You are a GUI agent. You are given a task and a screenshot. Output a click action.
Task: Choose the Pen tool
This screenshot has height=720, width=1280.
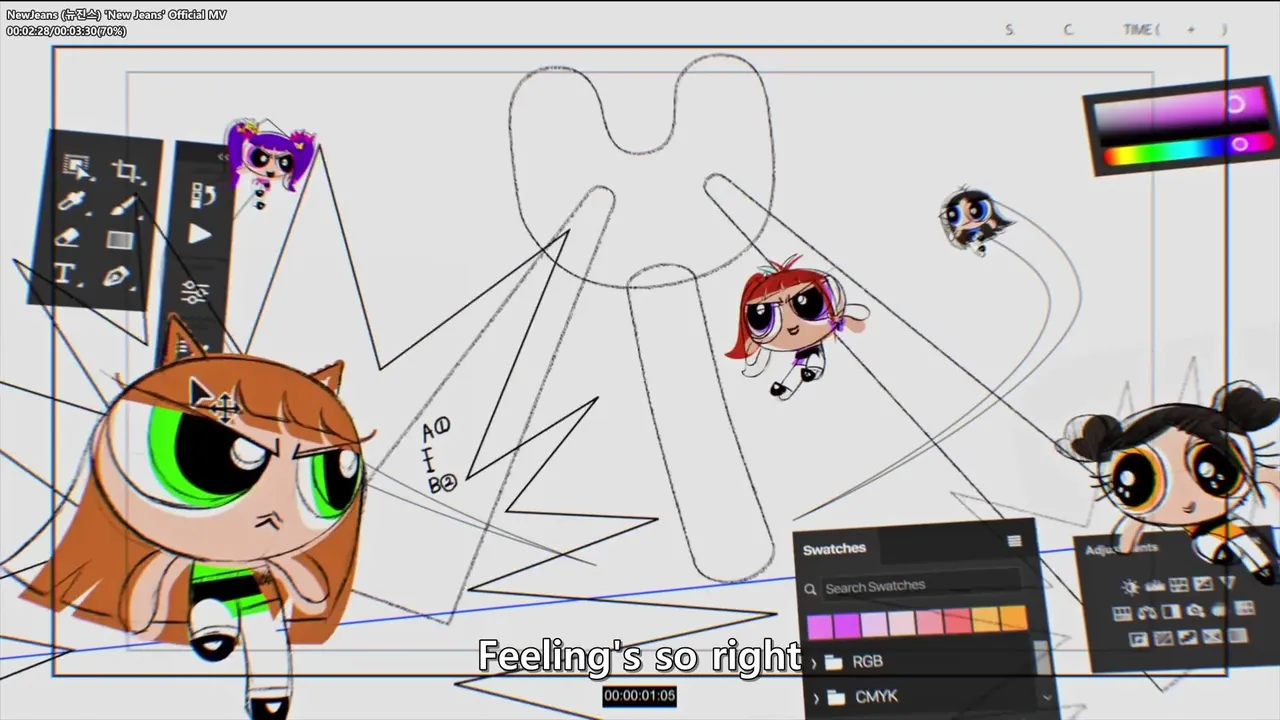click(x=117, y=275)
